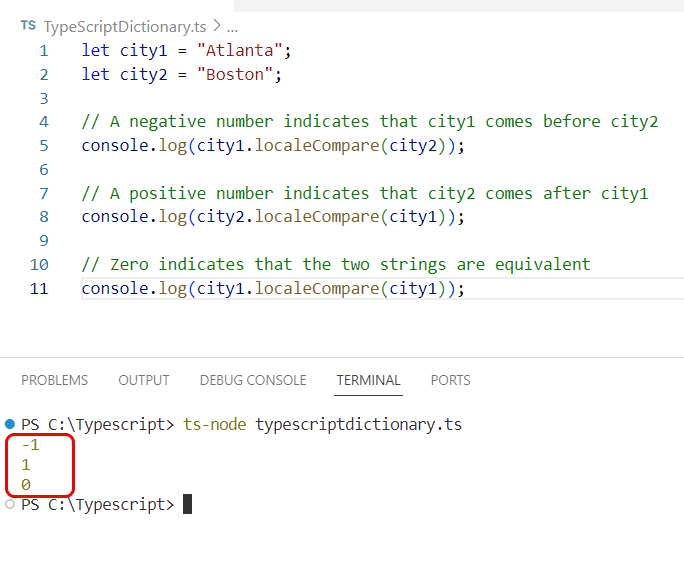Place cursor in line 11 console.log statement
Screen dimensions: 684x584
pyautogui.click(x=273, y=289)
